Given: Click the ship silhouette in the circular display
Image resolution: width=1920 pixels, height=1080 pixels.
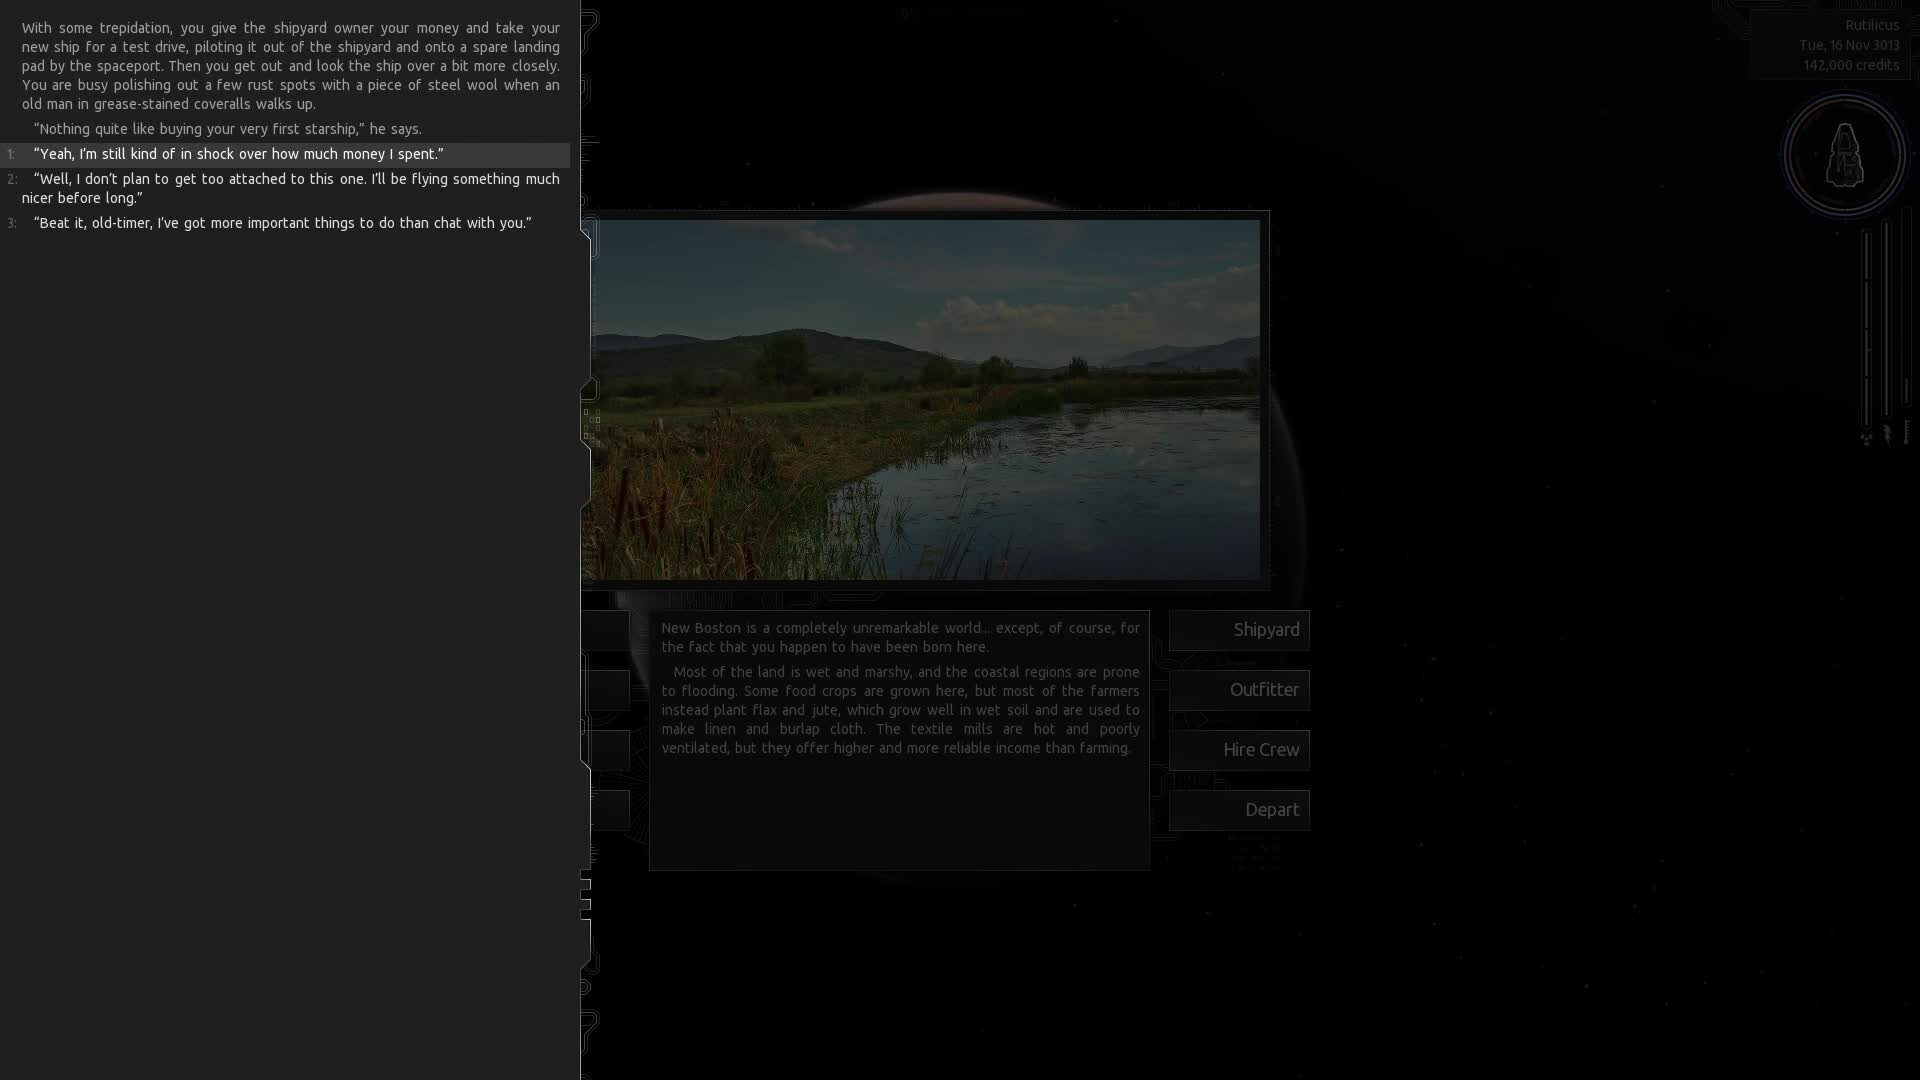Looking at the screenshot, I should click(1844, 155).
